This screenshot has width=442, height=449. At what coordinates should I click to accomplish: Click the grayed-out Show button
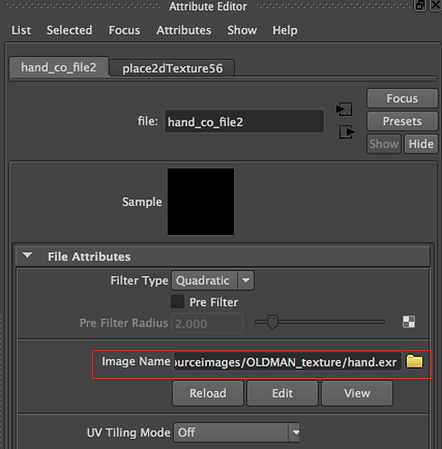(x=384, y=144)
